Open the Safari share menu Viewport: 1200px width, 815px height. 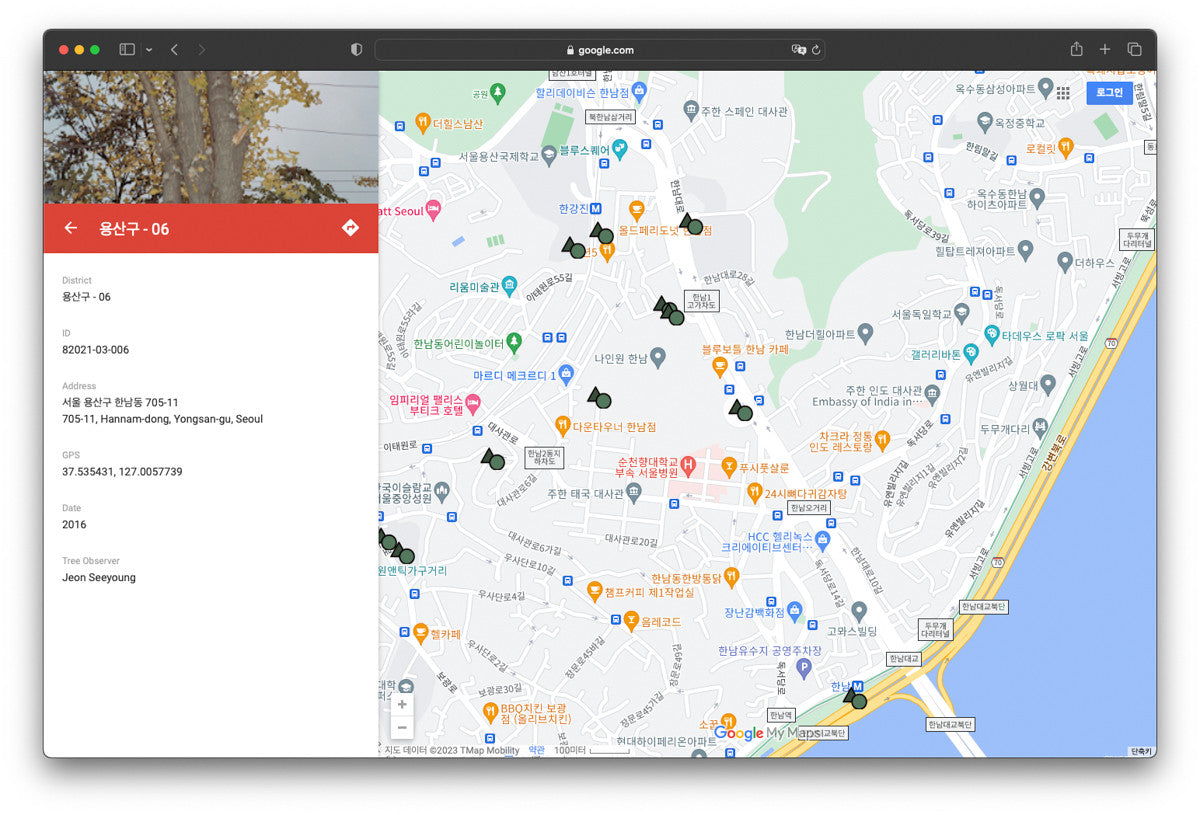pyautogui.click(x=1076, y=49)
